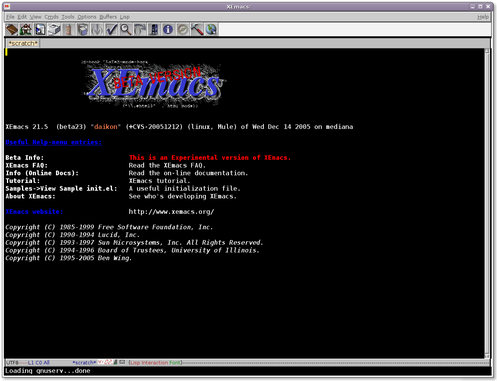Screen dimensions: 497x381
Task: Print buffer using the printer icon
Action: click(54, 30)
